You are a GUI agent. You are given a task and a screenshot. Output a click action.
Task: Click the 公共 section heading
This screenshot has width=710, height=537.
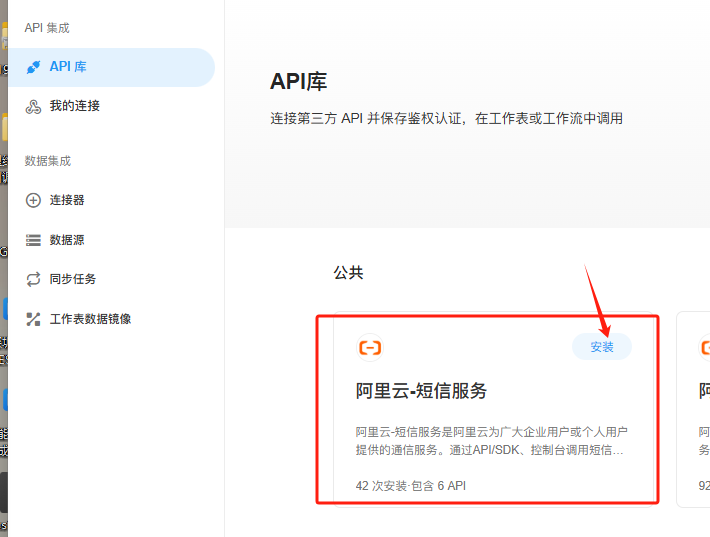[348, 273]
